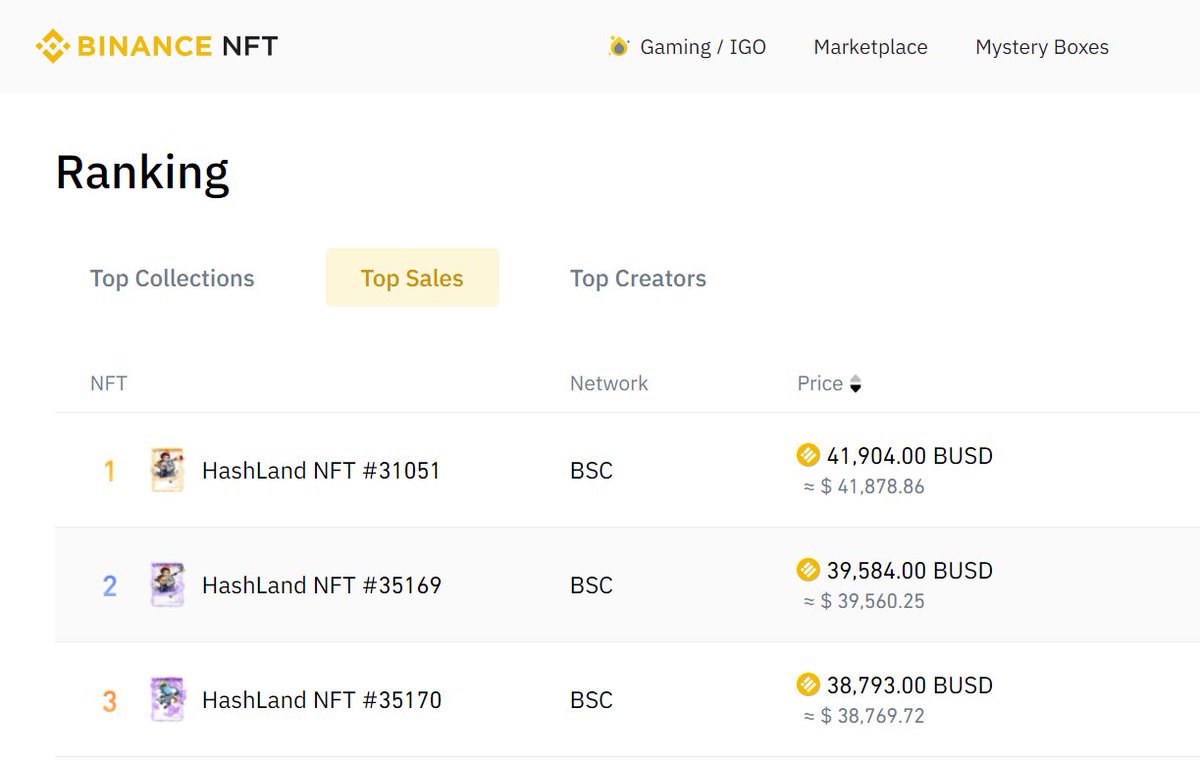
Task: Click the ≈ $ 38,769.72 value
Action: point(864,716)
